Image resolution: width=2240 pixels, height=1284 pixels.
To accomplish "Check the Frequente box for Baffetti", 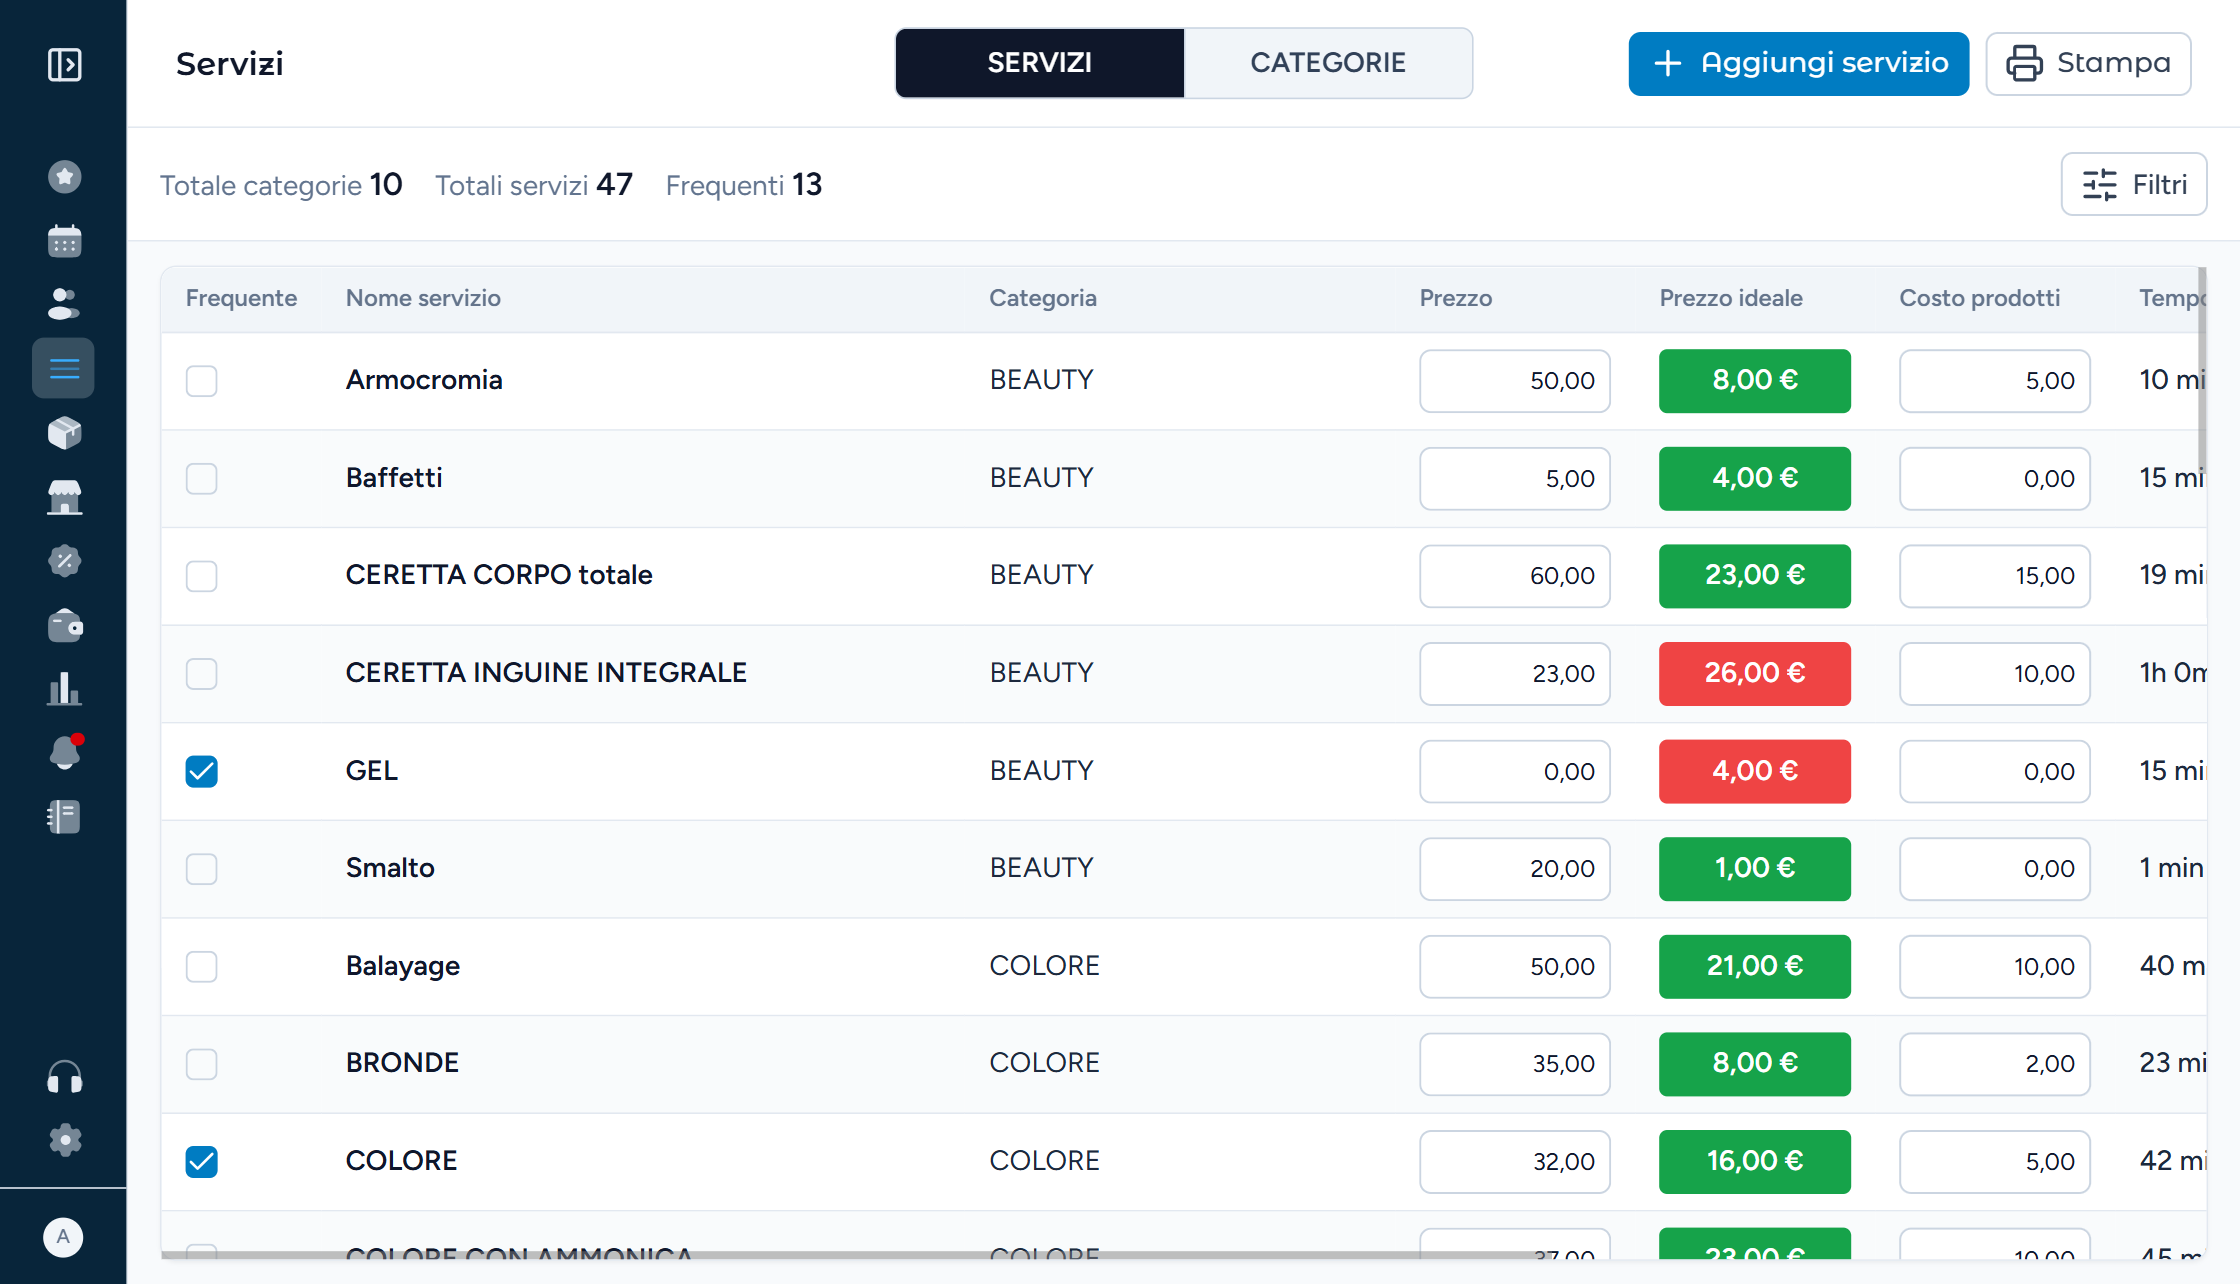I will tap(201, 478).
